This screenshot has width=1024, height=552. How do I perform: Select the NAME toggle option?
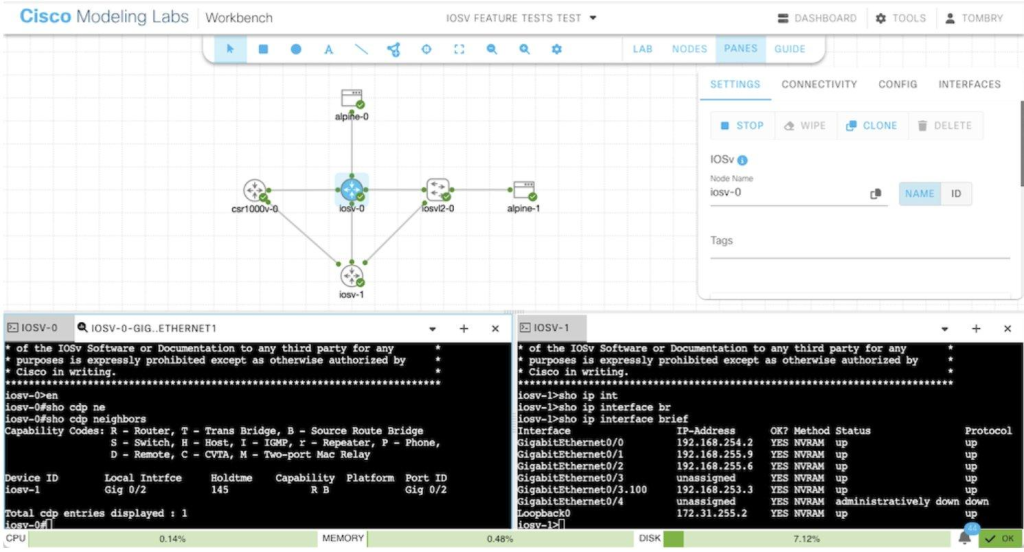[x=920, y=193]
